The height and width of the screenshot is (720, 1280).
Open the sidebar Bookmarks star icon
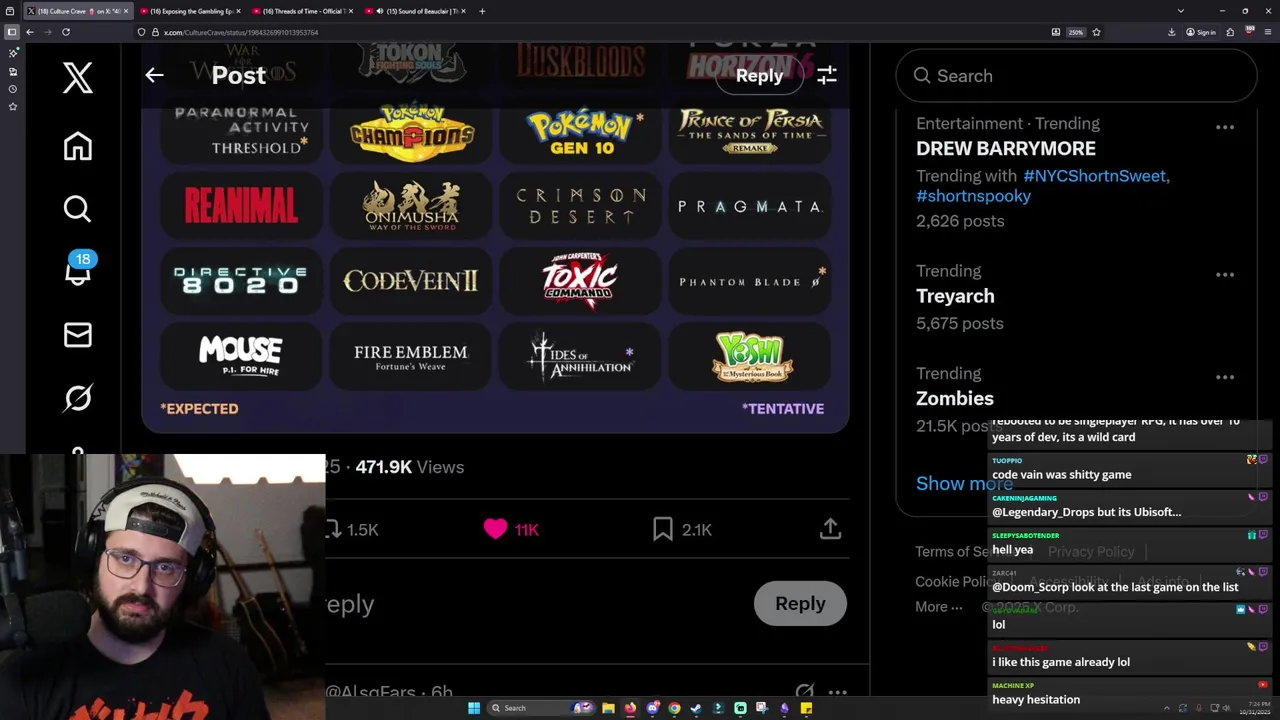12,106
